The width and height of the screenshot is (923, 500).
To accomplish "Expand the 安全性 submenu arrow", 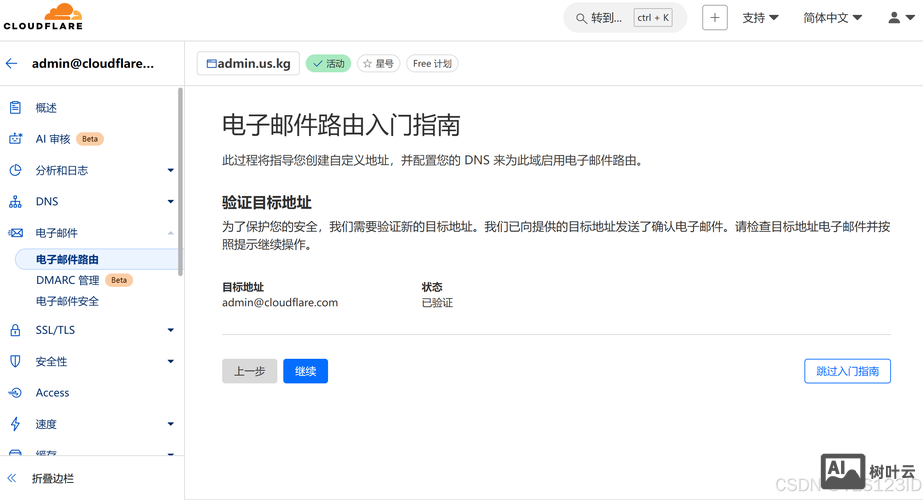I will tap(171, 361).
